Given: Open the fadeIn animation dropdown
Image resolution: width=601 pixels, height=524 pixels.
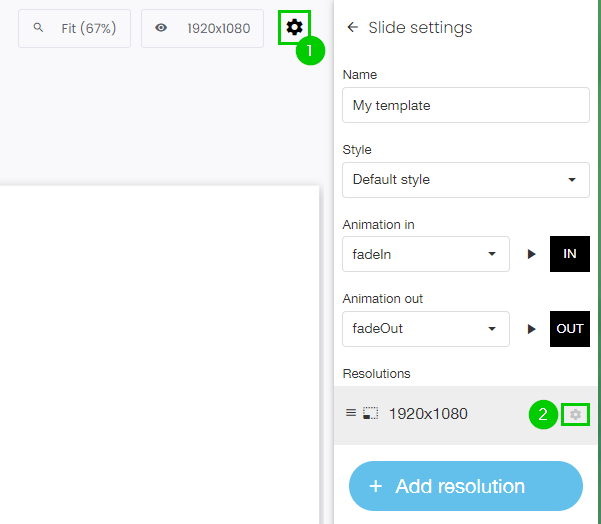Looking at the screenshot, I should click(425, 254).
